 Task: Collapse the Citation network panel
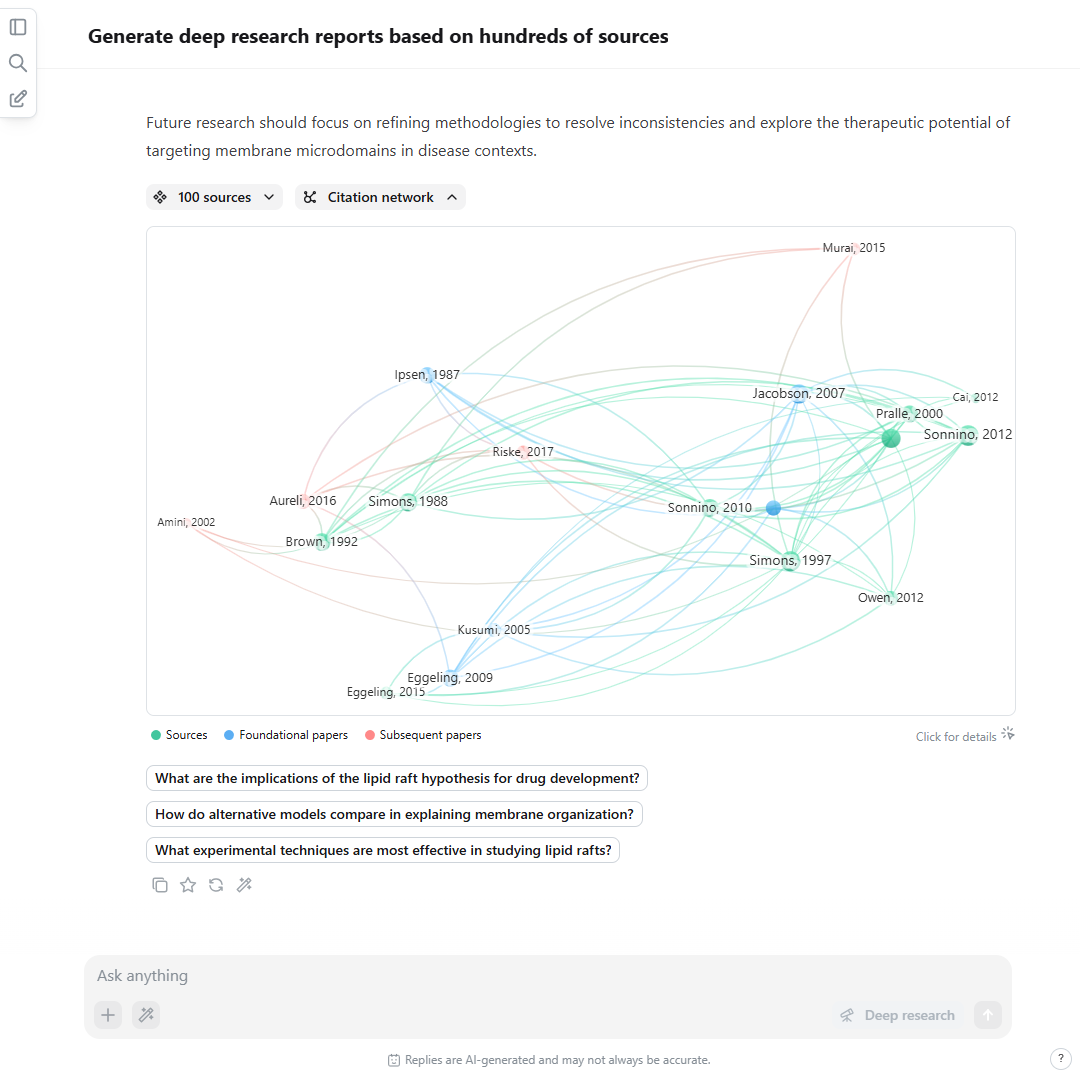380,197
